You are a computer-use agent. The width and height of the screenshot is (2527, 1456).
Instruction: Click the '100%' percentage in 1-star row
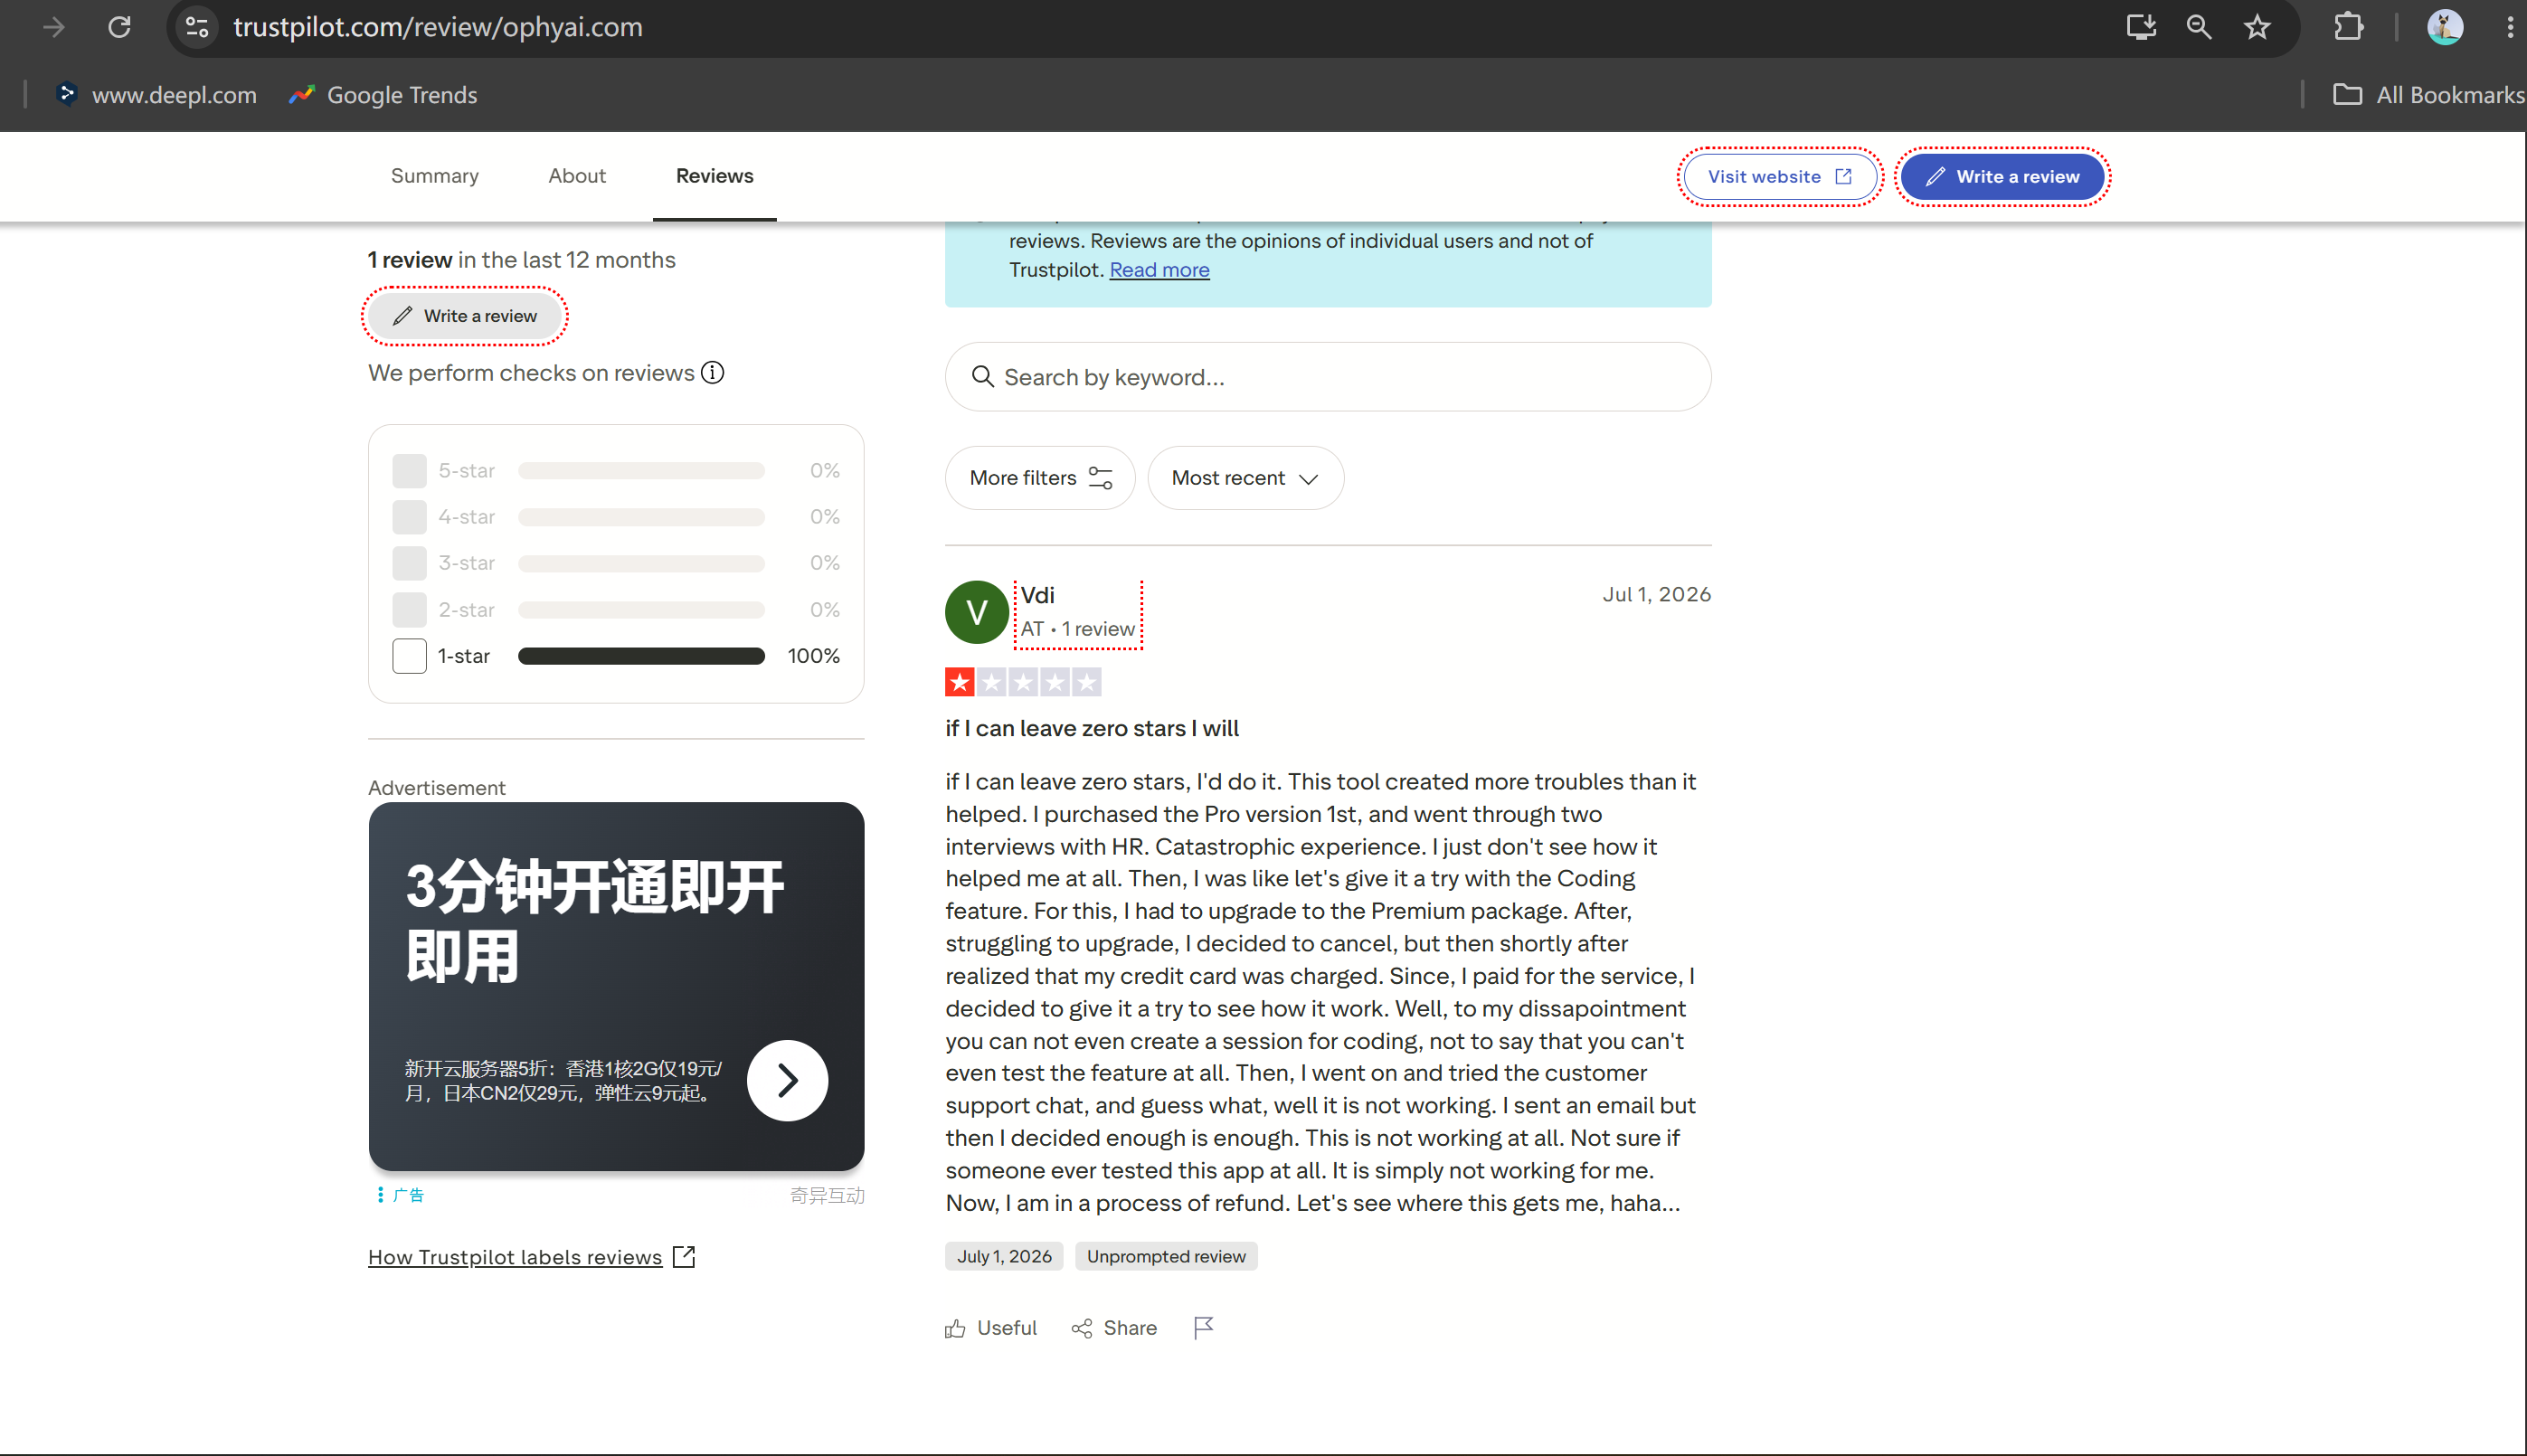click(813, 656)
